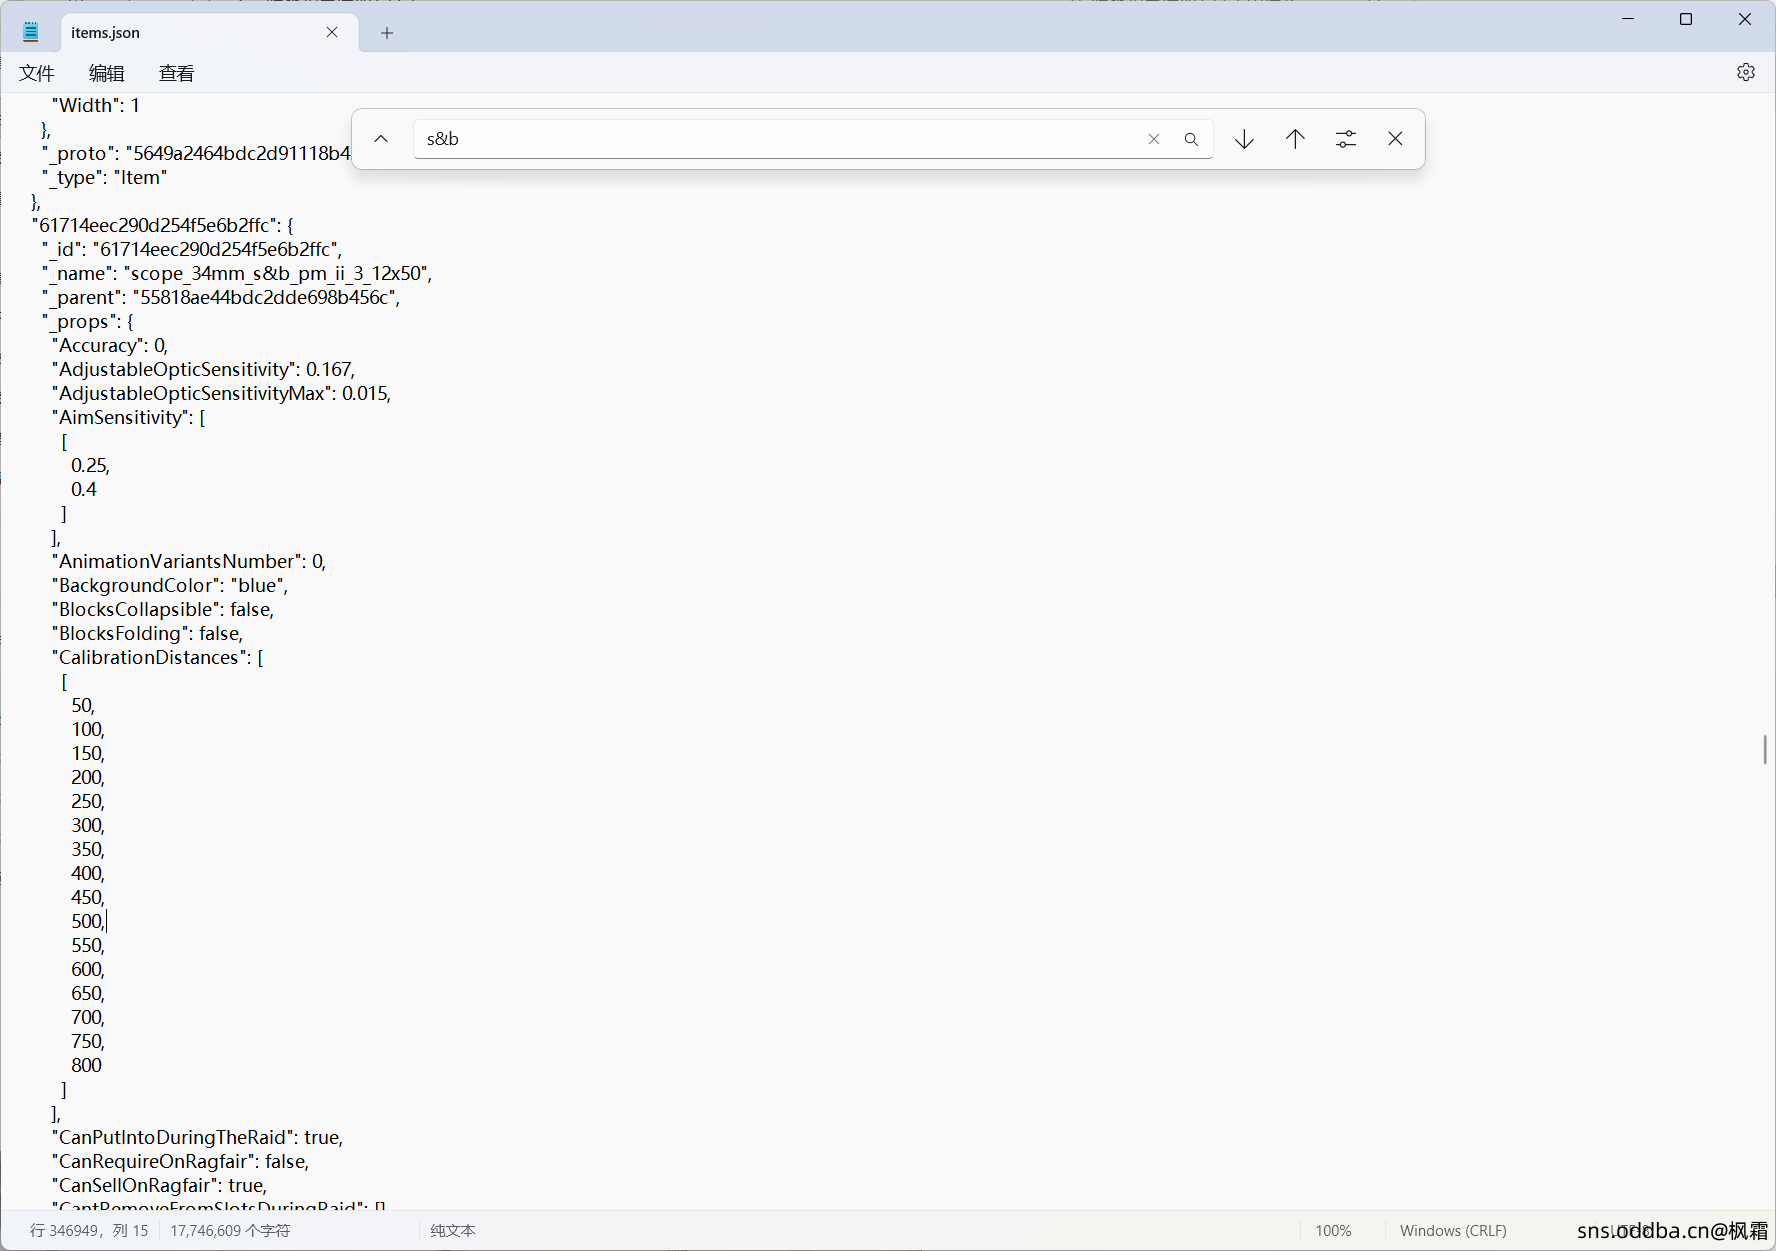Close the find bar
This screenshot has height=1251, width=1776.
pyautogui.click(x=1395, y=139)
